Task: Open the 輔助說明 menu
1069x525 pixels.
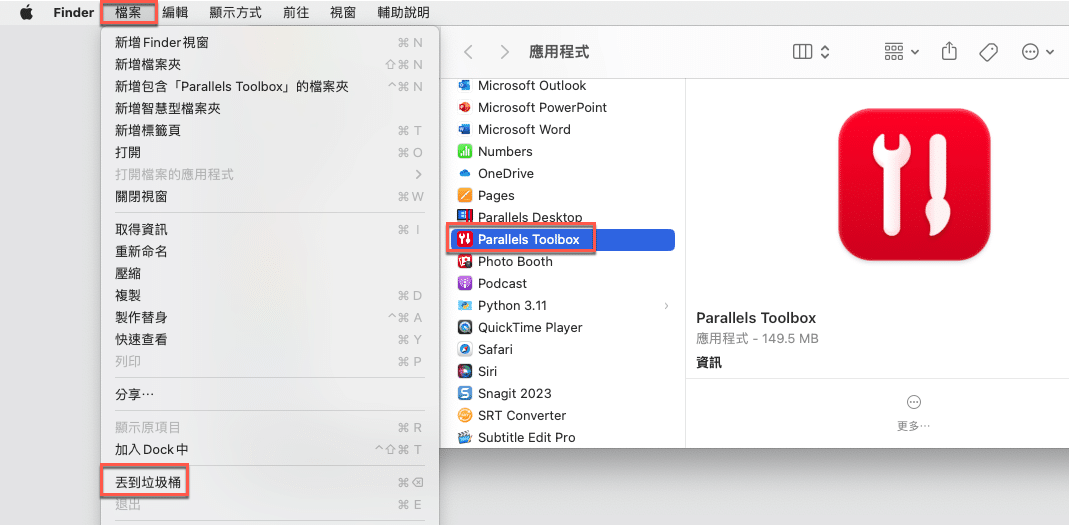Action: coord(403,12)
